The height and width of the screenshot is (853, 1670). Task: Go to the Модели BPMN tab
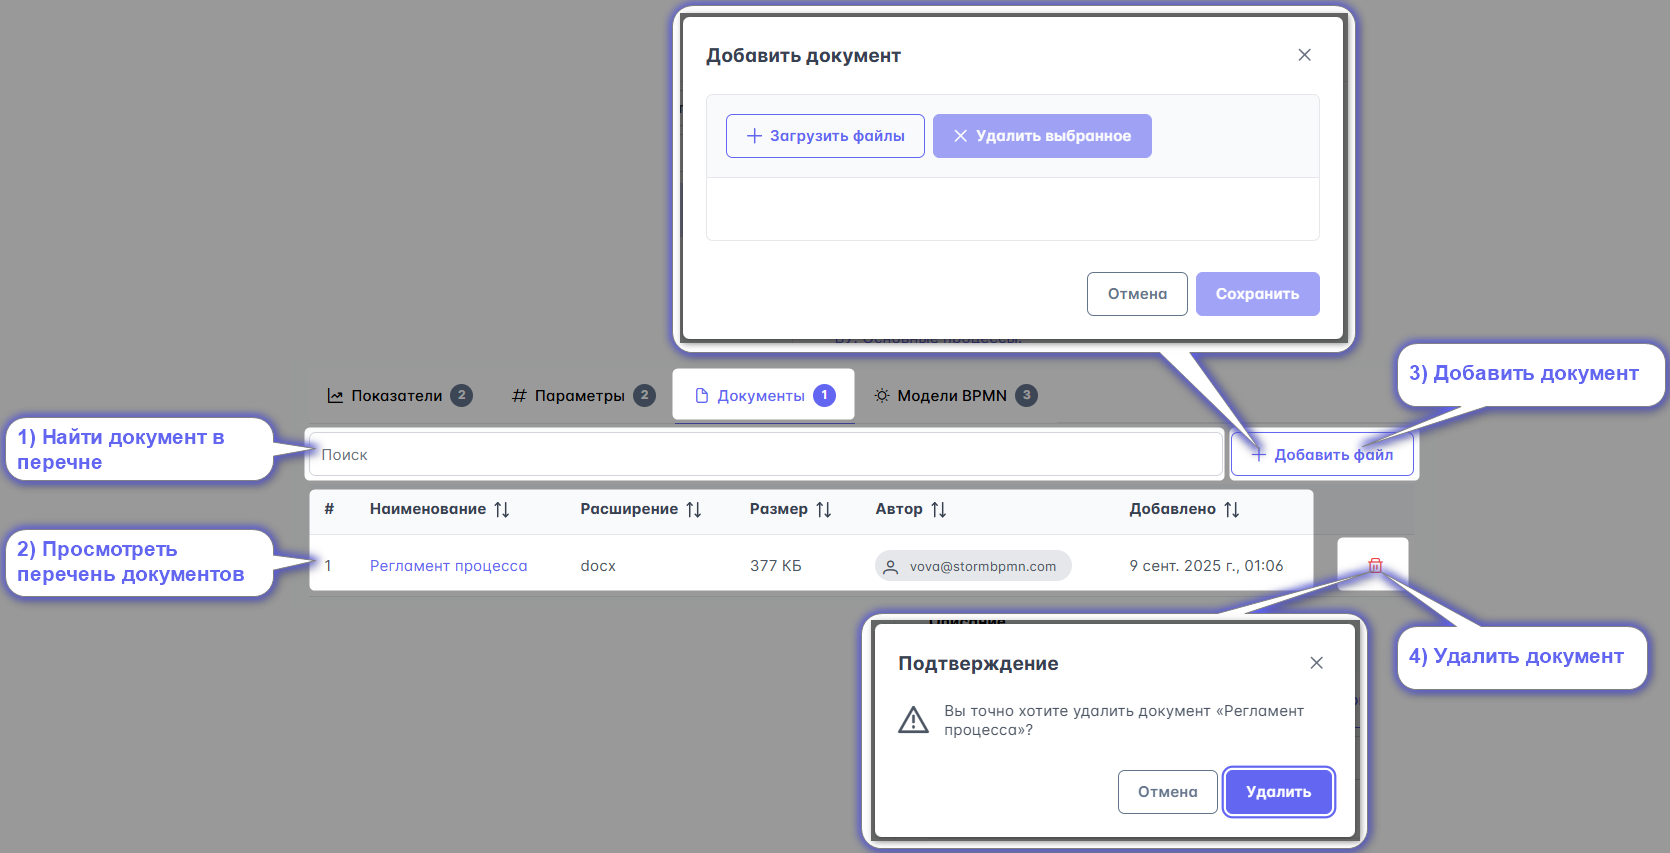[954, 396]
